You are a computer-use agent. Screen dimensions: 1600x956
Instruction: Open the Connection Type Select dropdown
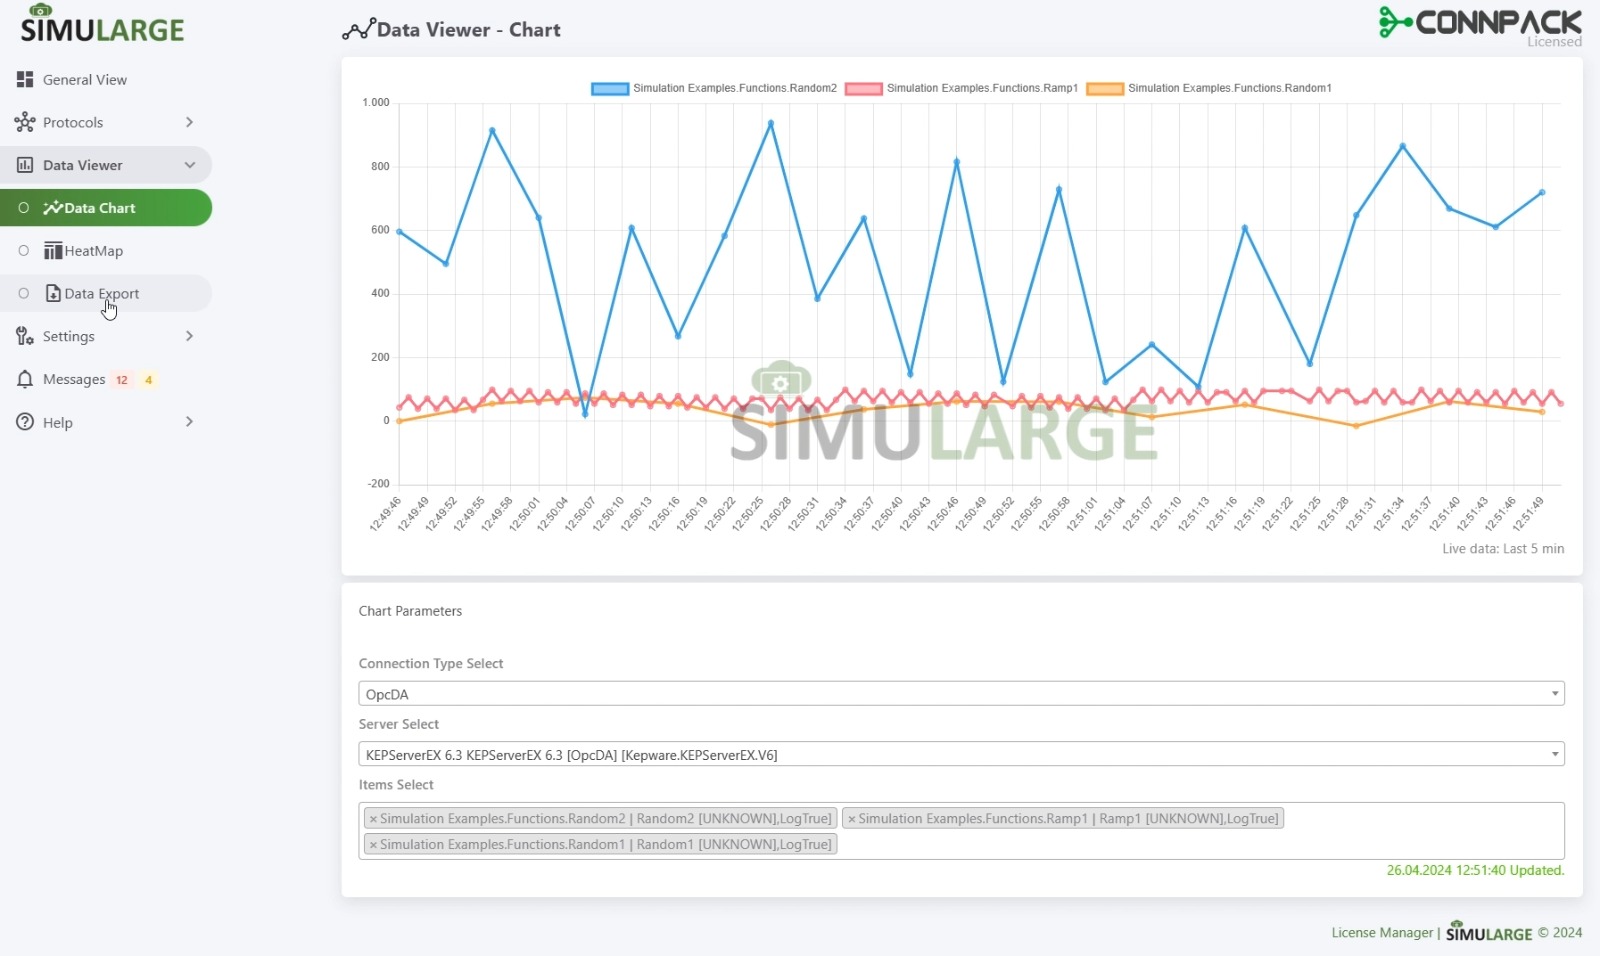click(x=960, y=694)
